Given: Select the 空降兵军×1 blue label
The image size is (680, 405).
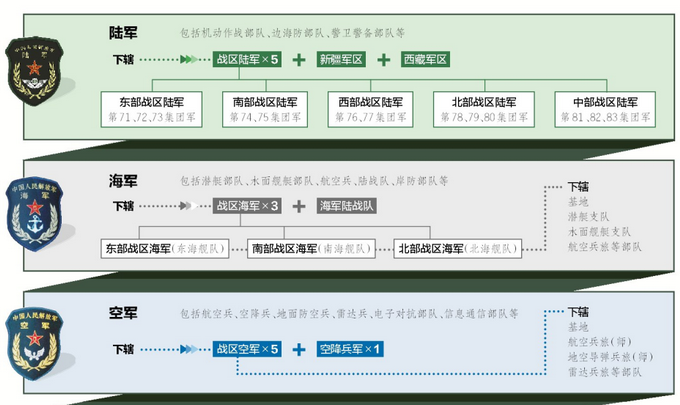Looking at the screenshot, I should (351, 349).
